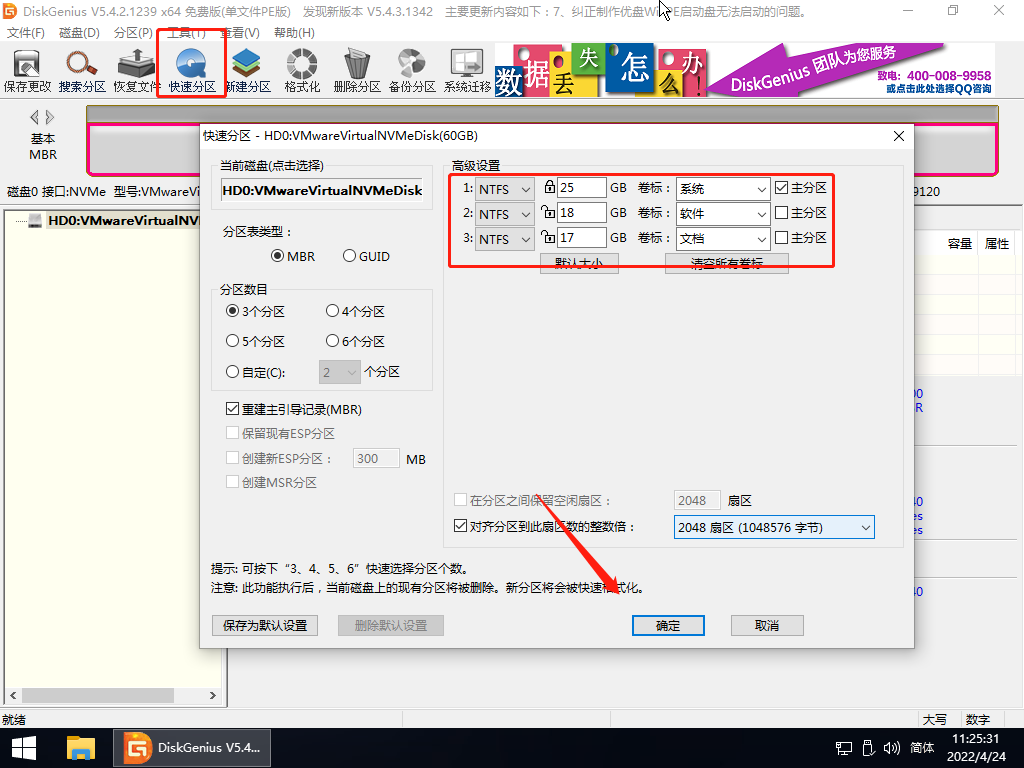This screenshot has width=1024, height=768.
Task: Open the 文件(F) menu
Action: click(x=25, y=33)
